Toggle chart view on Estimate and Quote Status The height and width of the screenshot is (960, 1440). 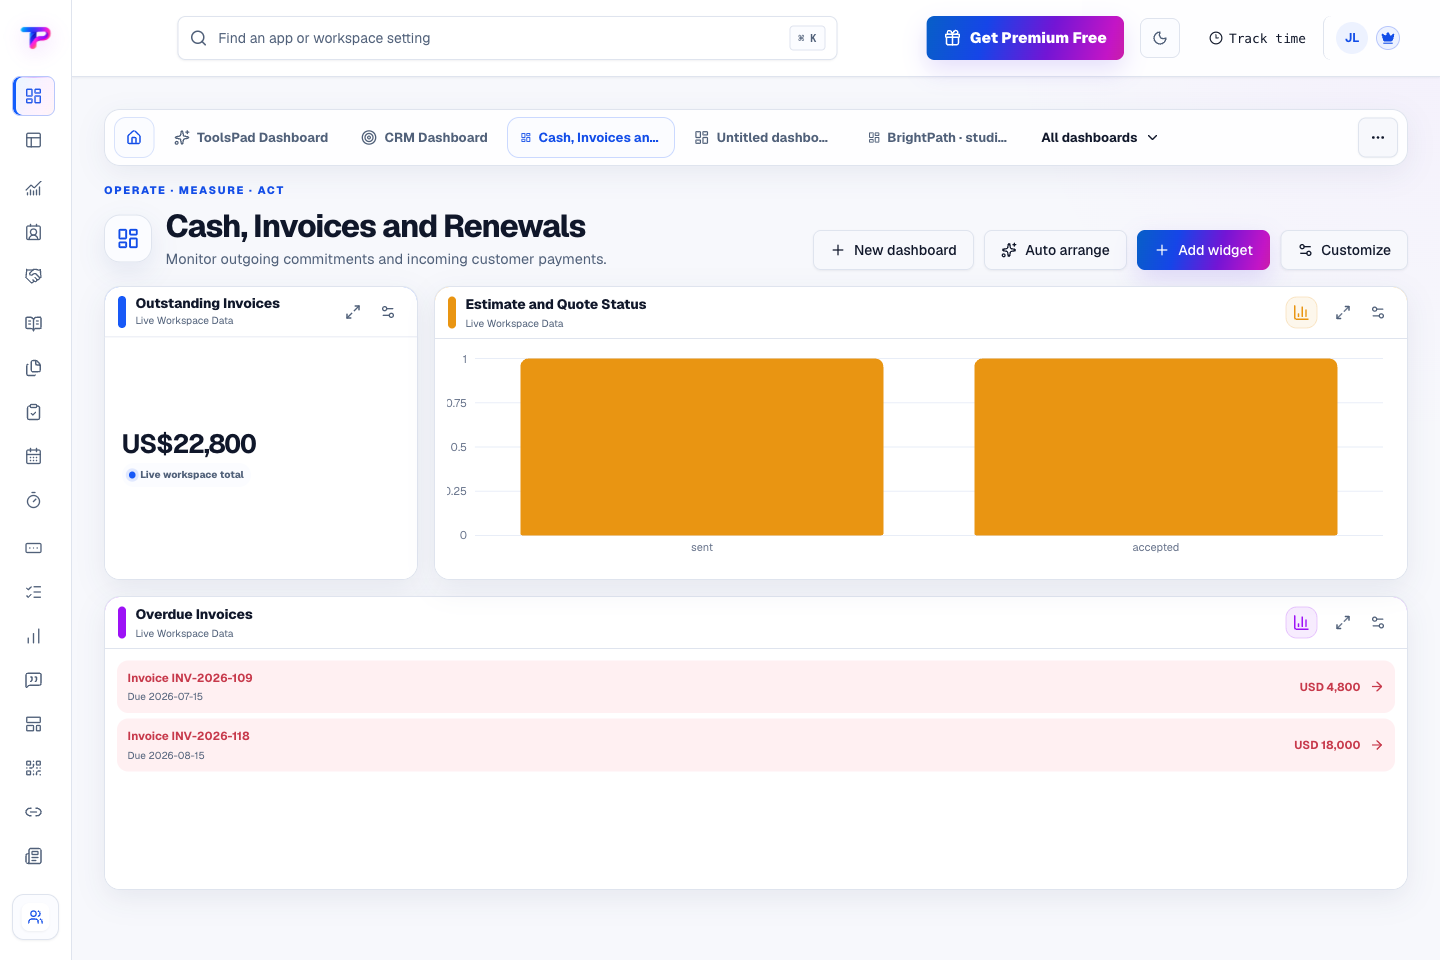point(1301,313)
